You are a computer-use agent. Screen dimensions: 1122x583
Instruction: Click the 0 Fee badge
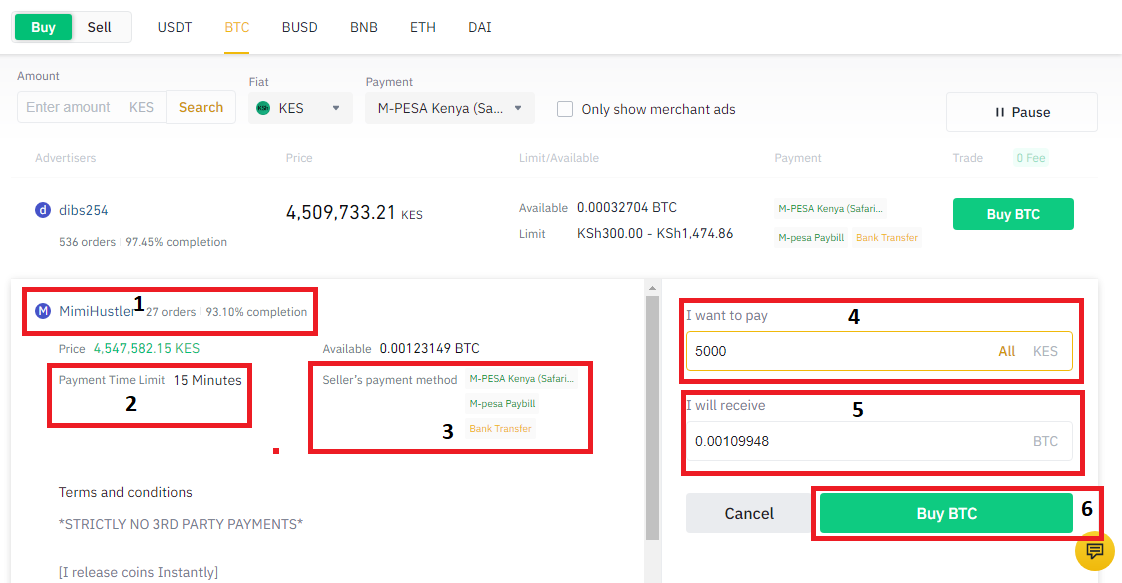click(x=1030, y=158)
